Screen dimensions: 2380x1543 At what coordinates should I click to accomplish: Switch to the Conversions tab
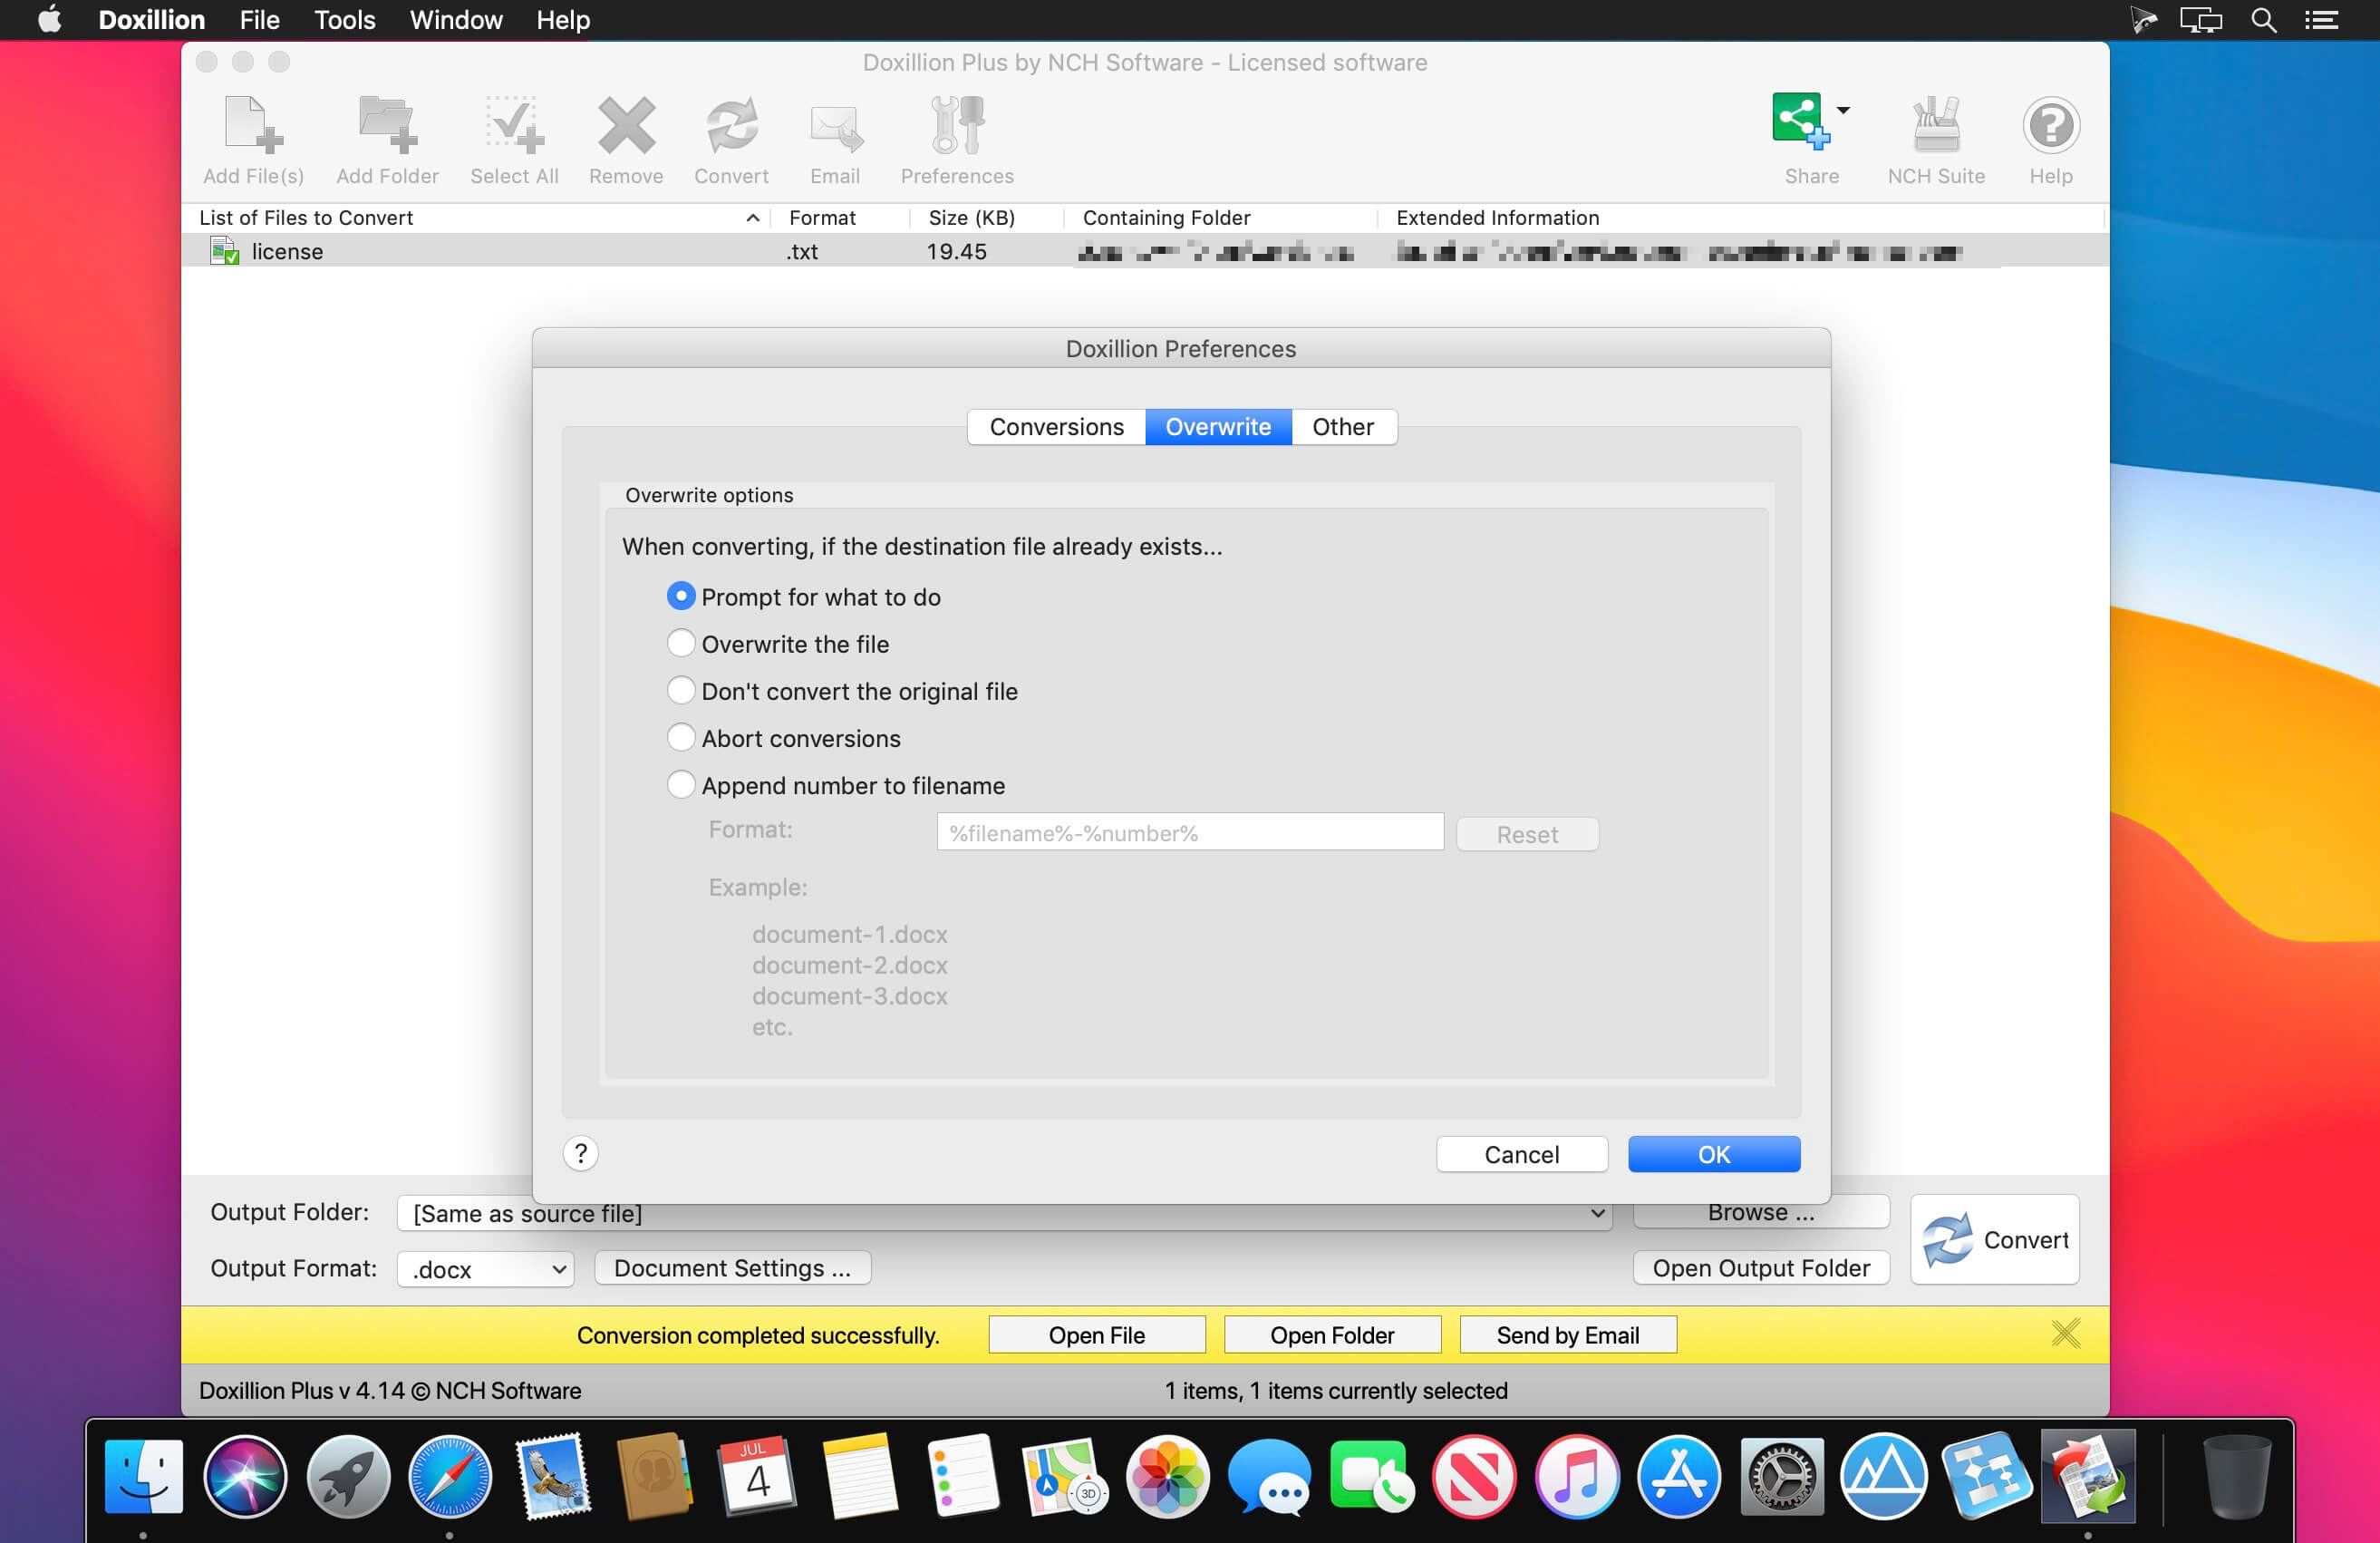coord(1056,427)
